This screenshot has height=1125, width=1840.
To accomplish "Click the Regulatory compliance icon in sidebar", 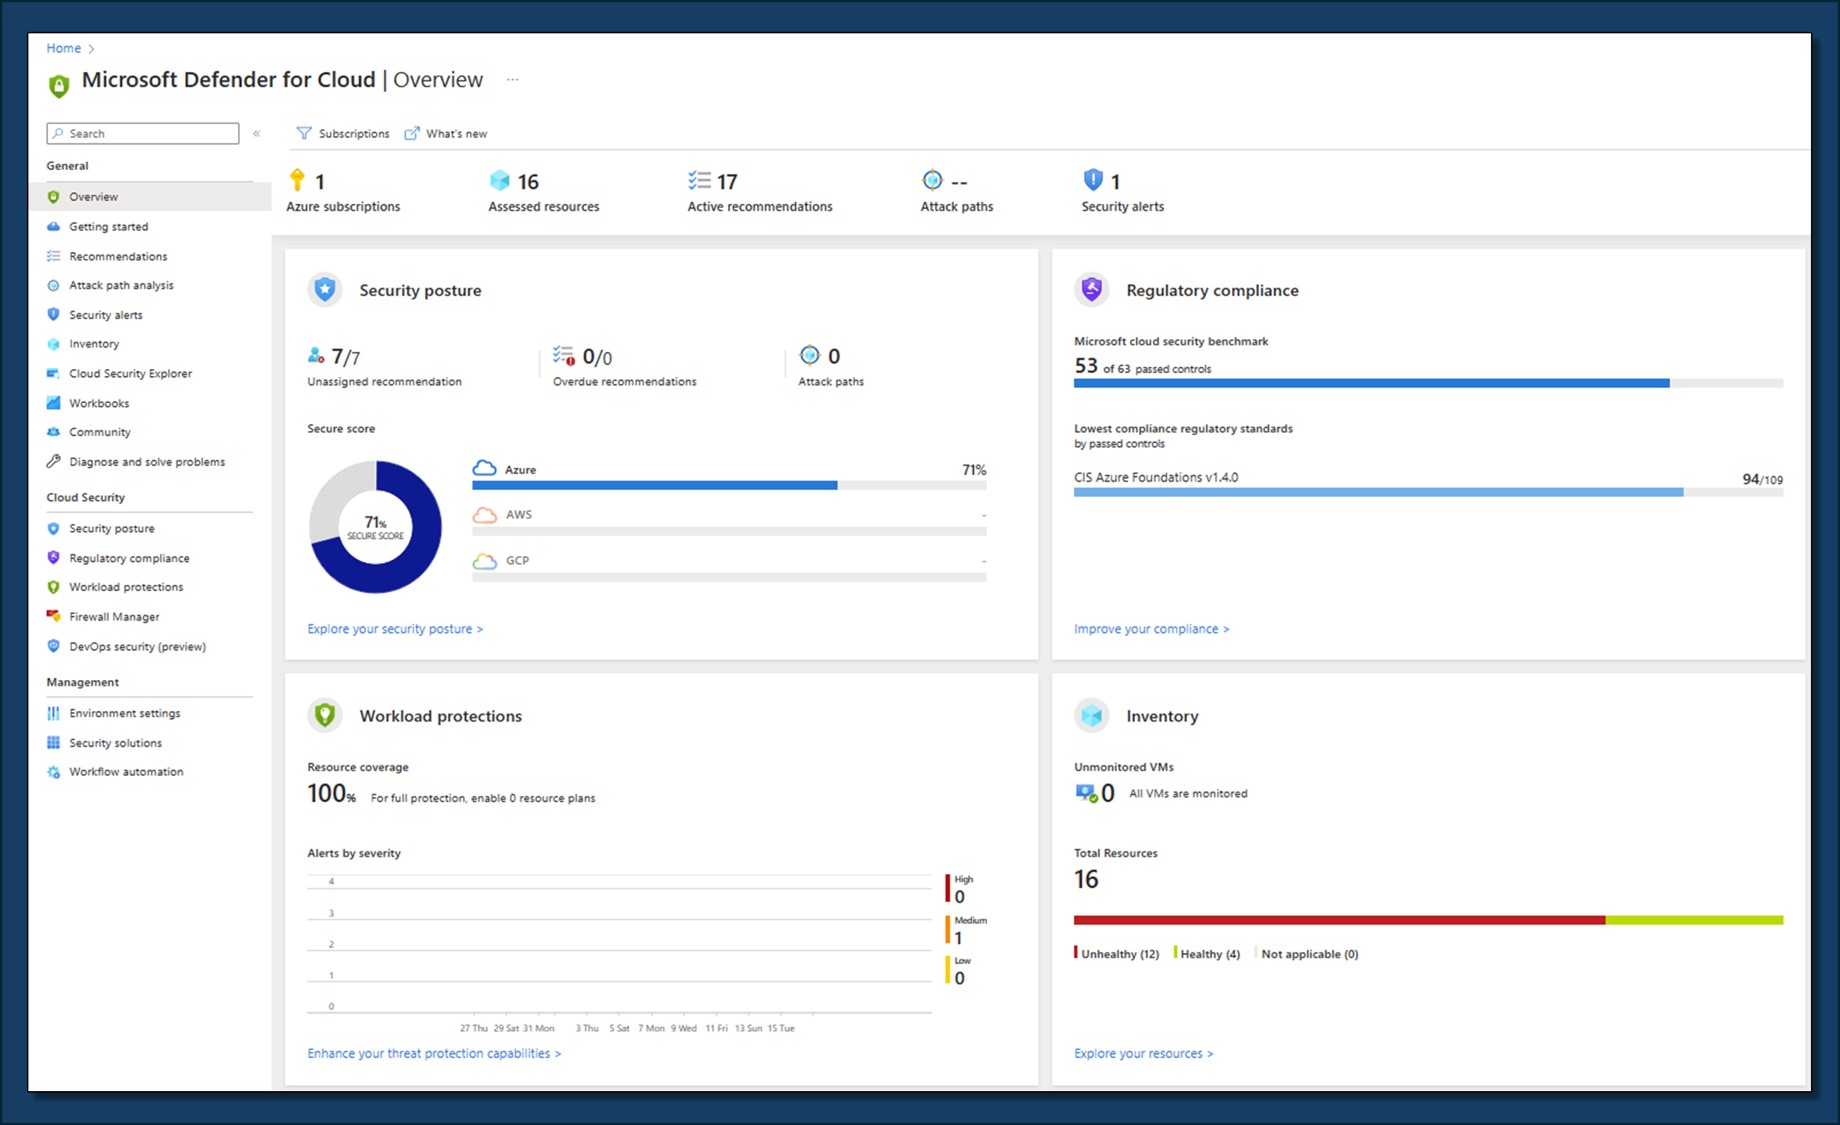I will [54, 558].
